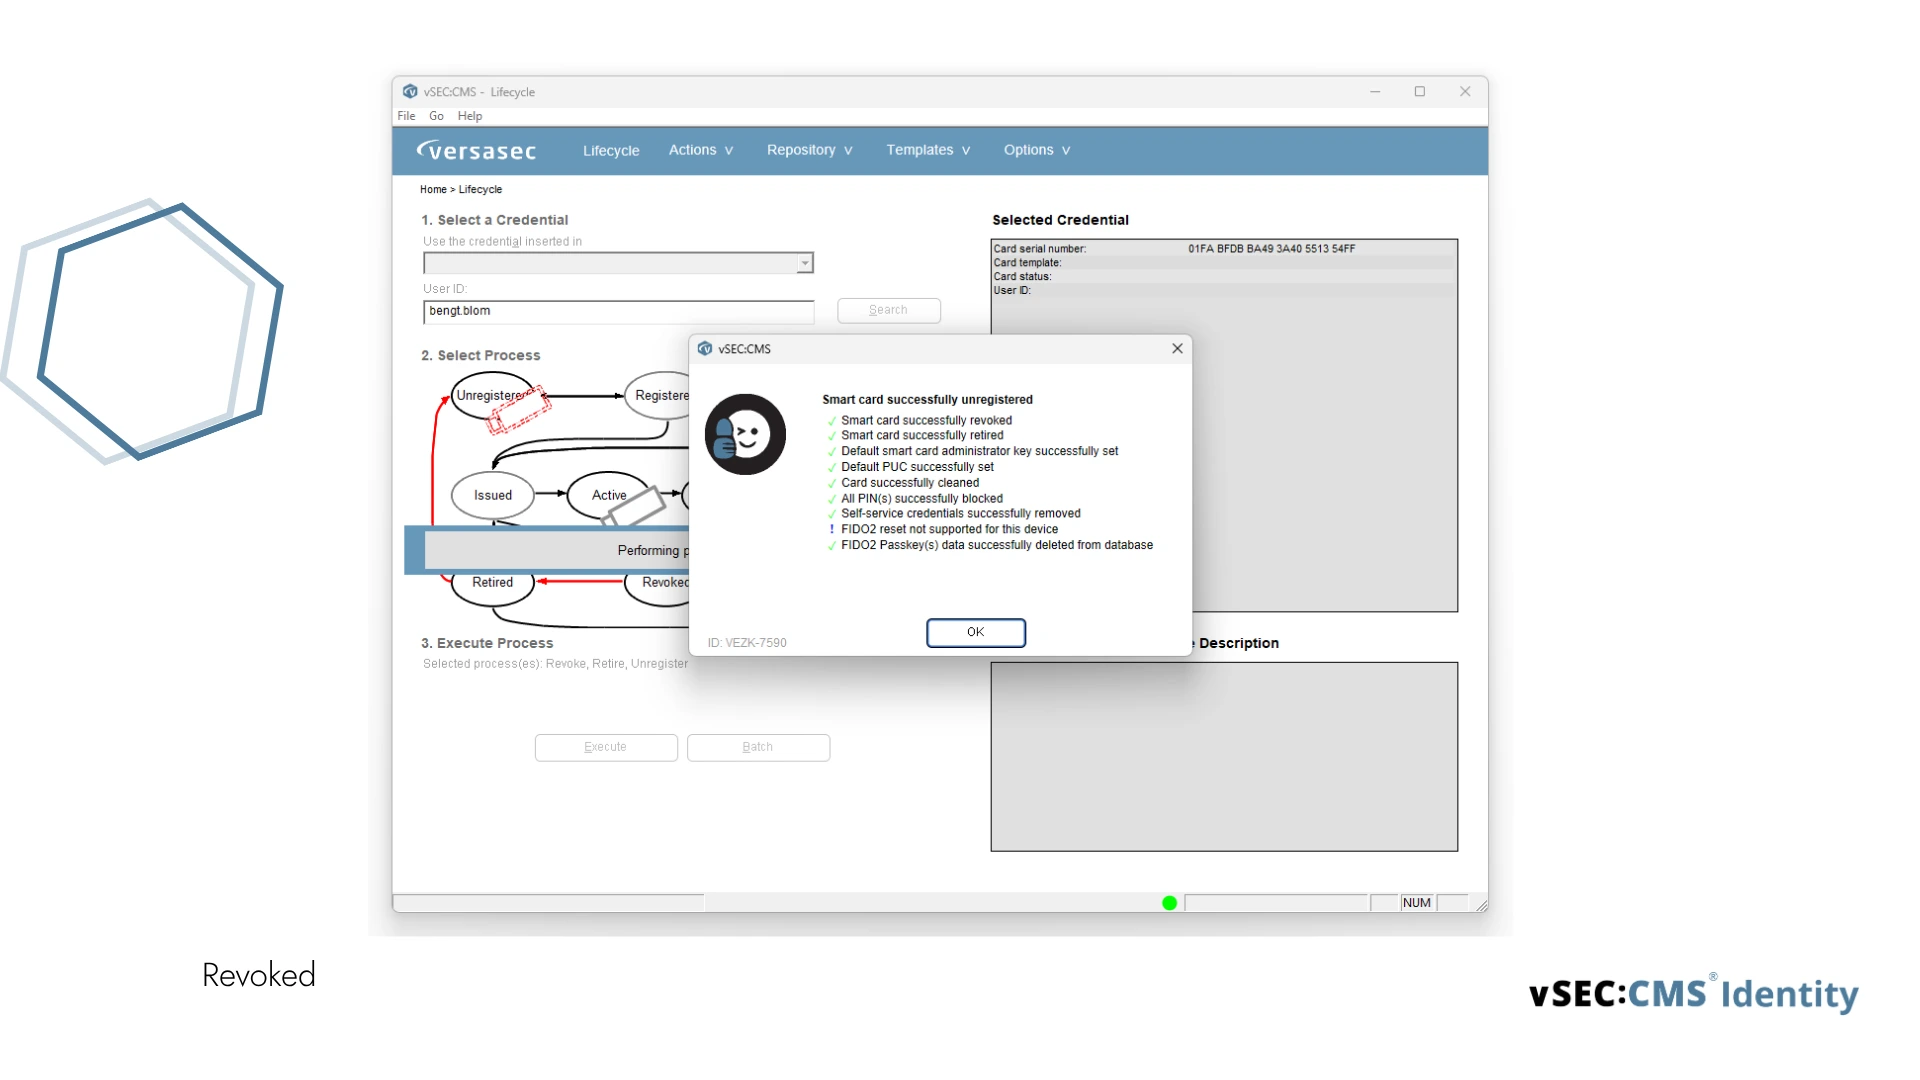Image resolution: width=1920 pixels, height=1080 pixels.
Task: Click card serial number value 01FA BFDB
Action: point(1271,249)
